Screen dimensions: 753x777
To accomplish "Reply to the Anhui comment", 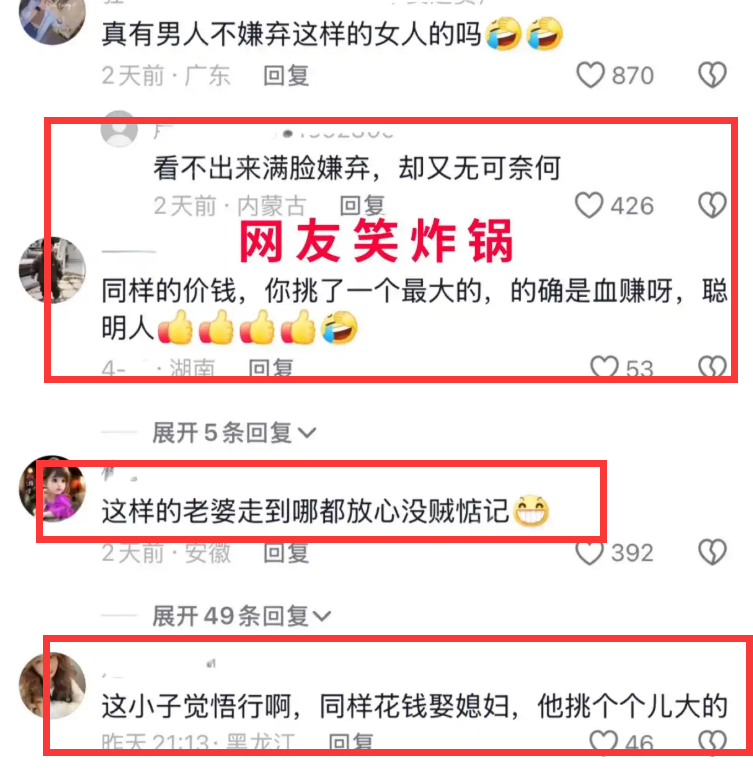I will point(286,553).
